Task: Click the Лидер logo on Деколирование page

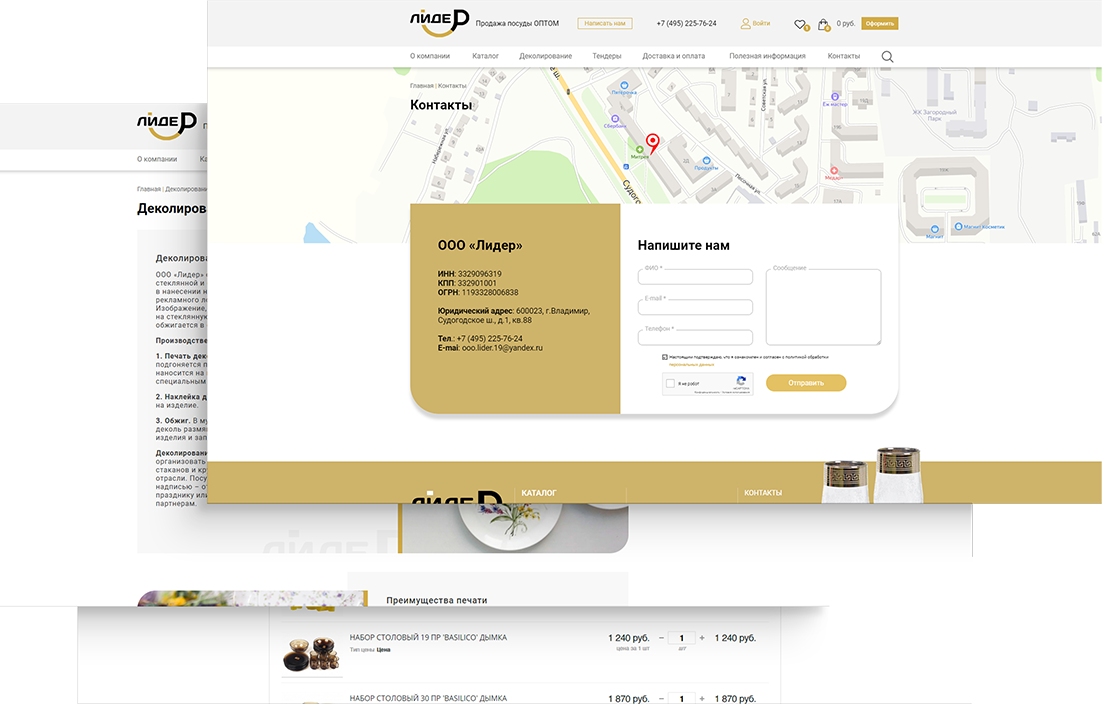Action: tap(167, 124)
